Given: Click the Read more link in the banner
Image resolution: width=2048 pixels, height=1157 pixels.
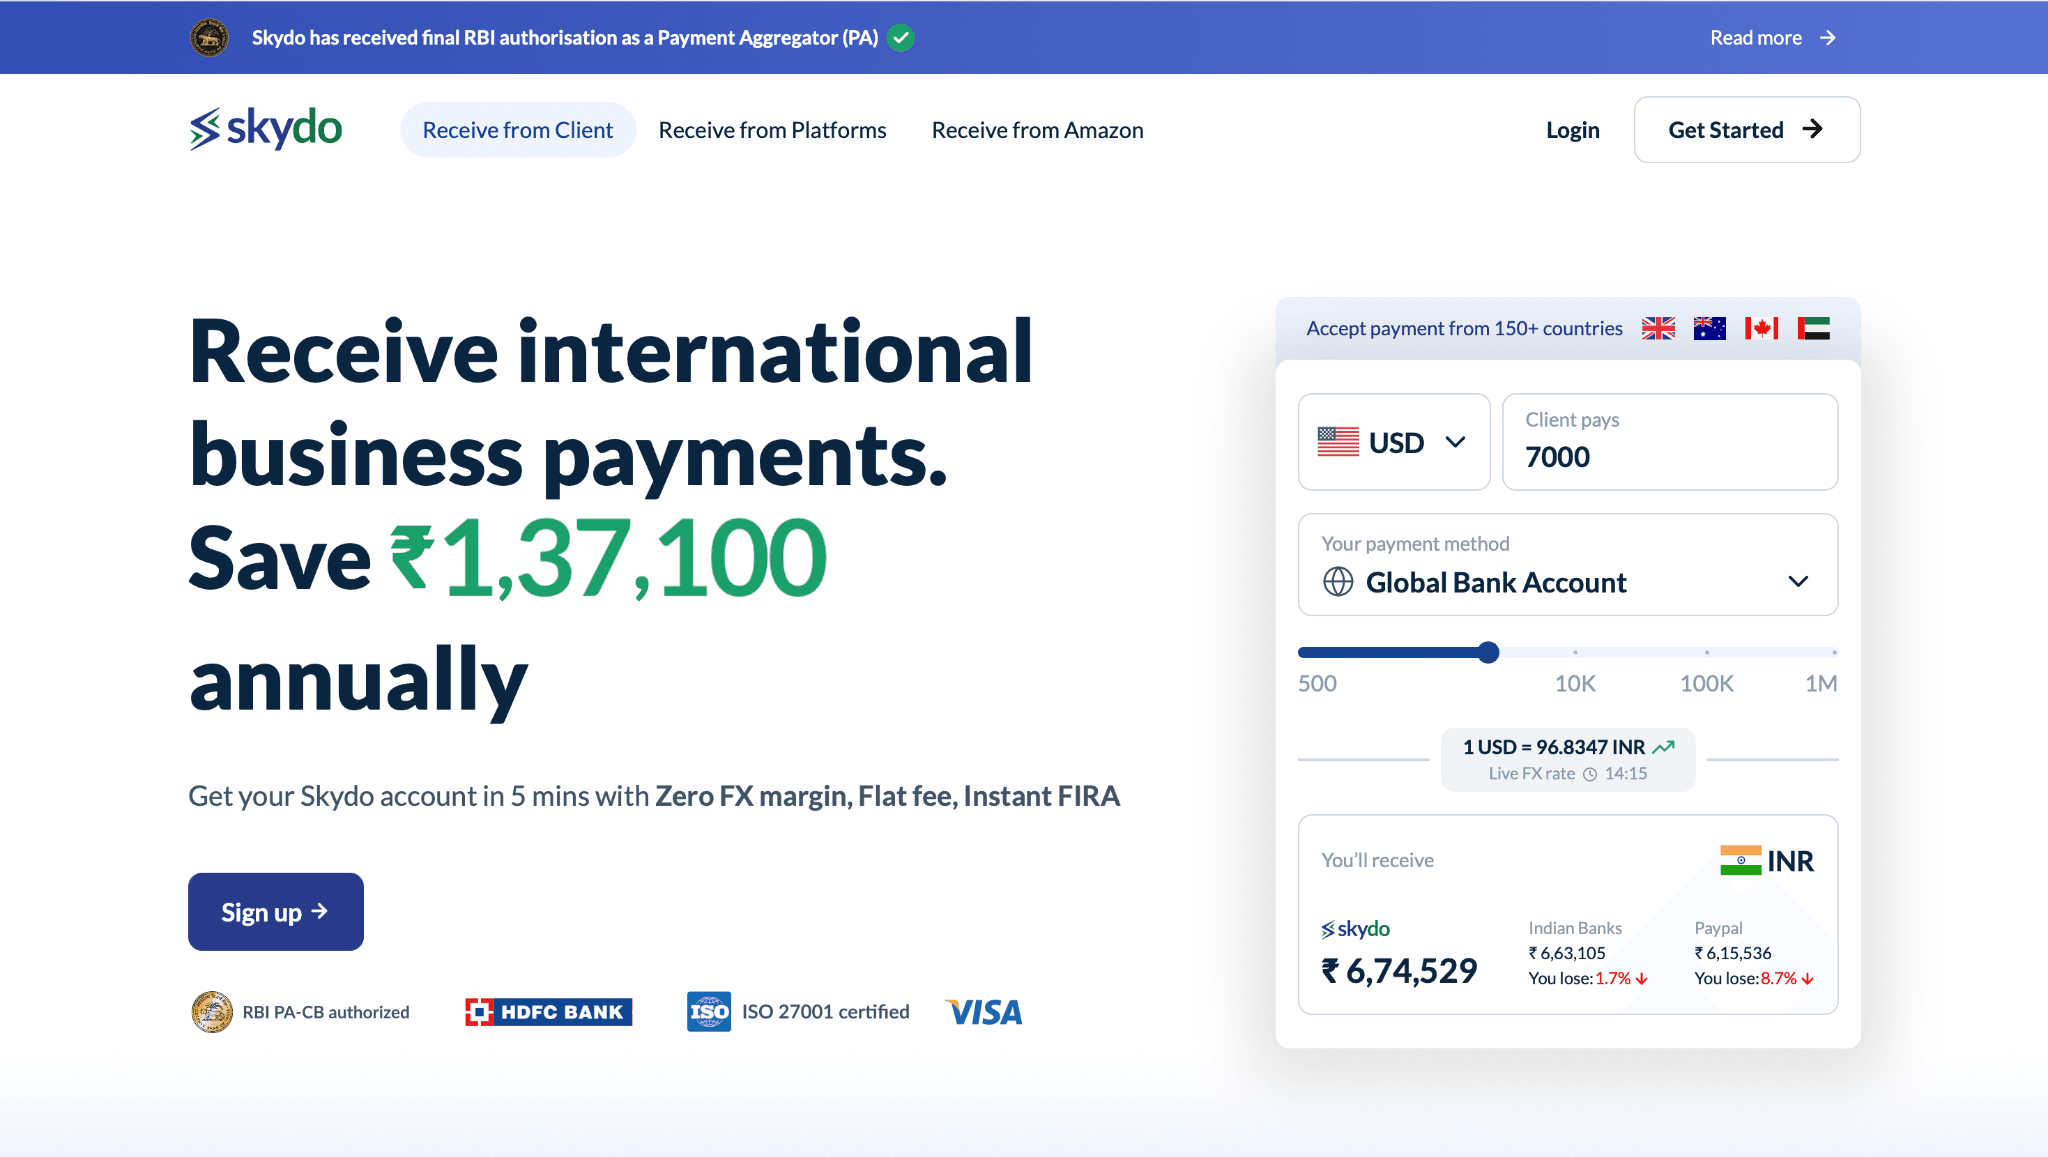Looking at the screenshot, I should pos(1756,38).
